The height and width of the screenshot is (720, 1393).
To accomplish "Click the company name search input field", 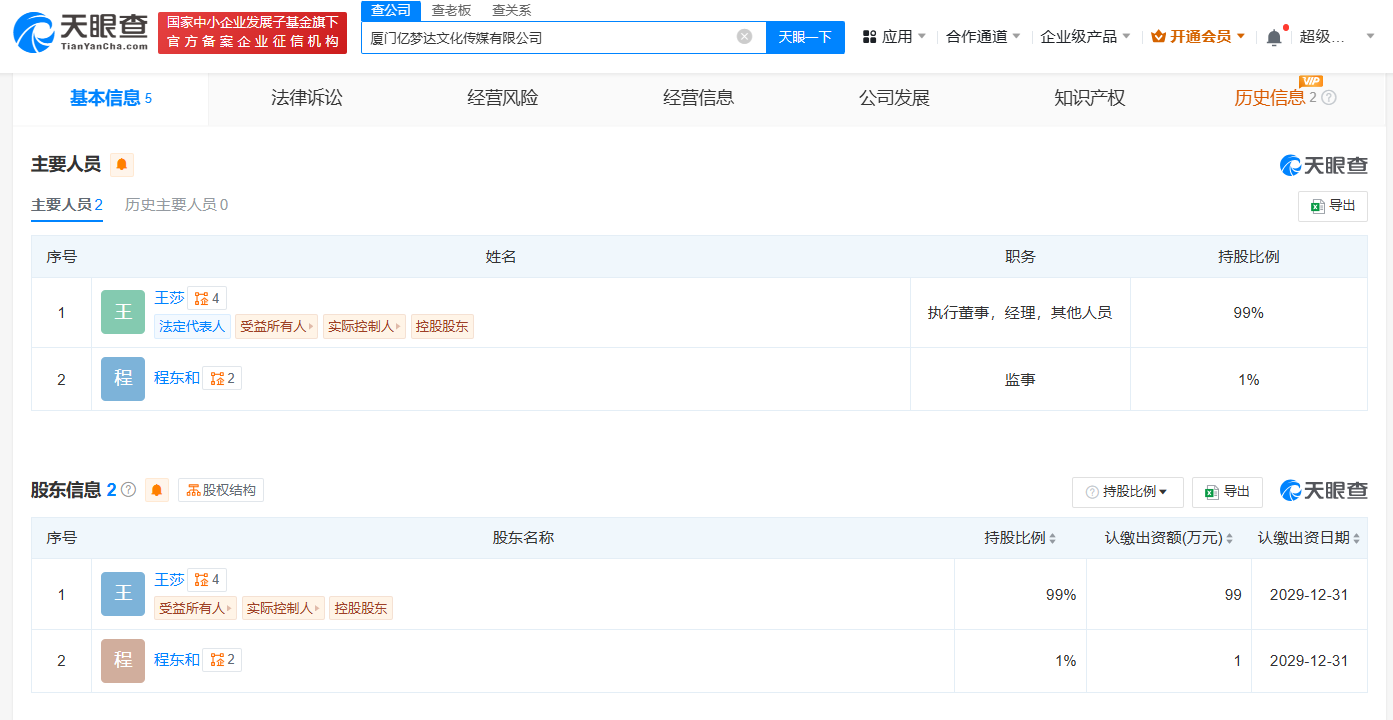I will coord(550,37).
